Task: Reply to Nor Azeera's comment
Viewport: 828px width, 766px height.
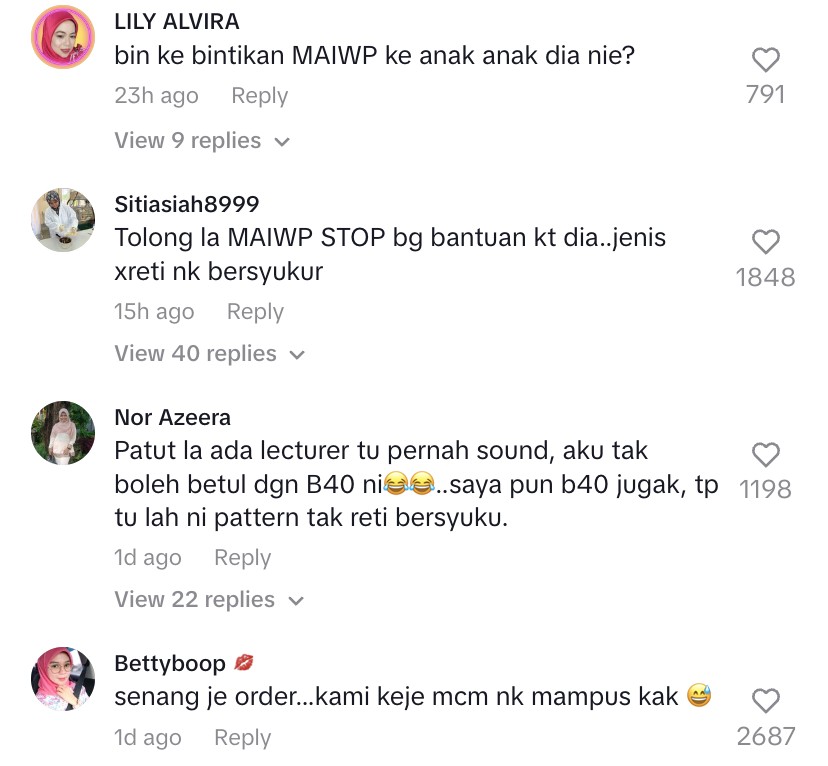Action: [x=243, y=558]
